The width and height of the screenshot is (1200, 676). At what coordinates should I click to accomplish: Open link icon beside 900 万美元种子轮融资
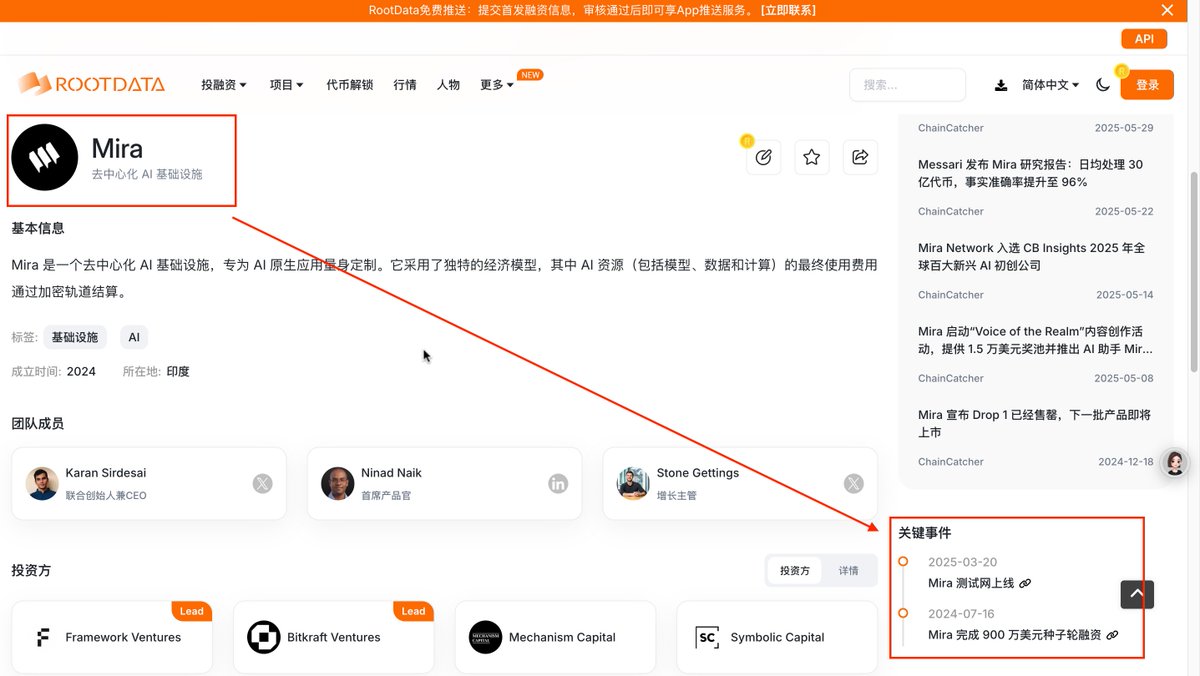1113,635
